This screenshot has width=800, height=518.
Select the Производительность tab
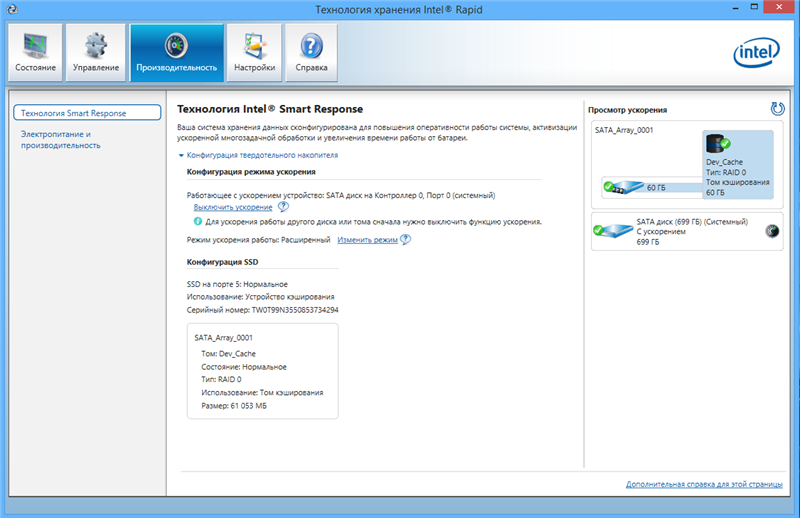click(x=177, y=53)
